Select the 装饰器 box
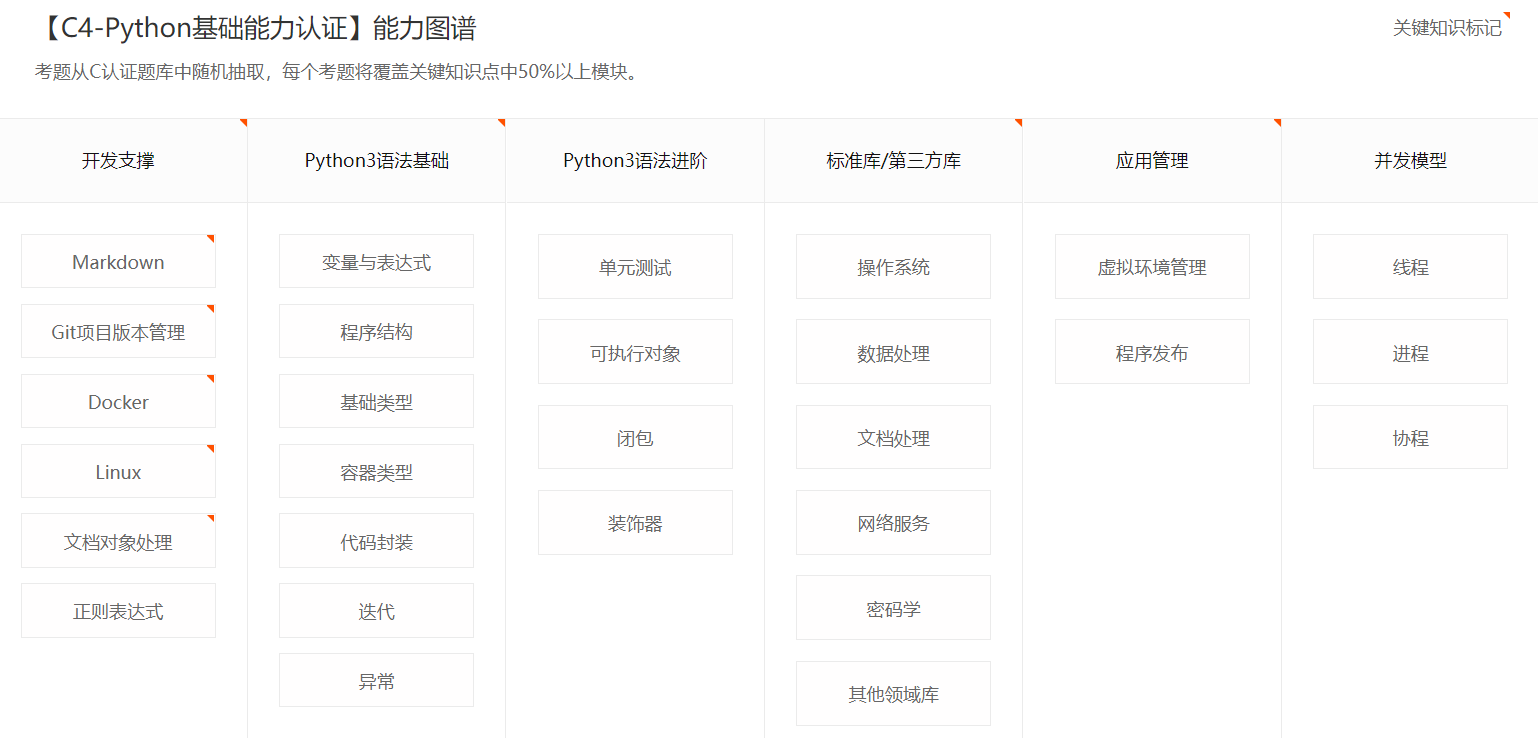Screen dimensions: 1538x738 click(635, 523)
